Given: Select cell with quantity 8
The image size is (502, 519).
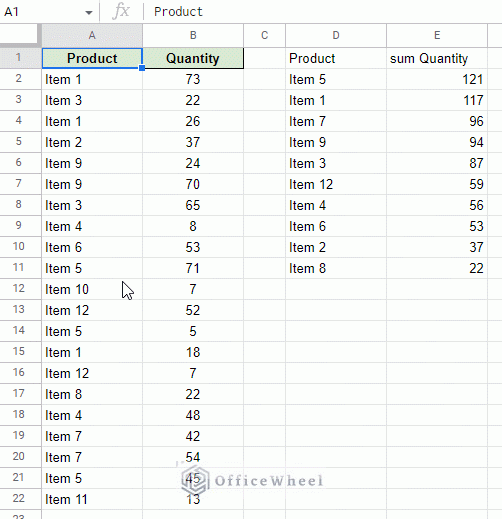Looking at the screenshot, I should pos(193,226).
